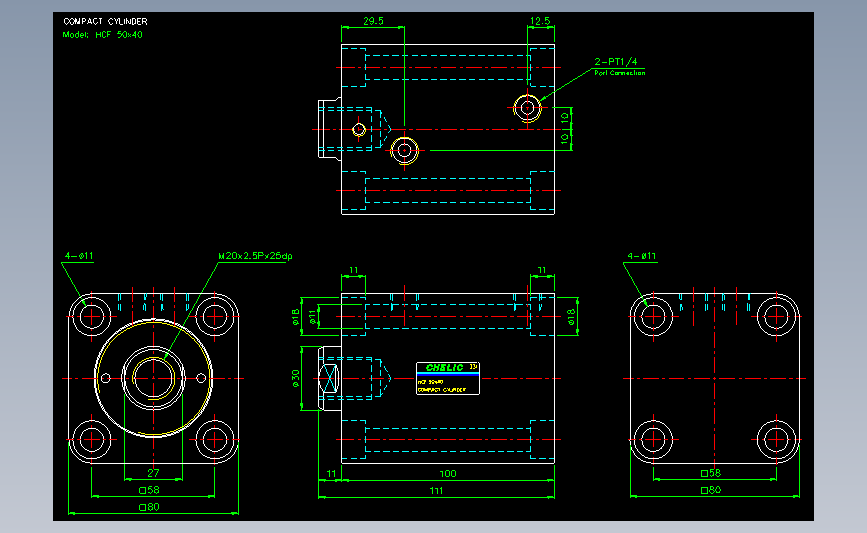Click the lower port circle in the top view
The height and width of the screenshot is (533, 867).
pyautogui.click(x=404, y=150)
